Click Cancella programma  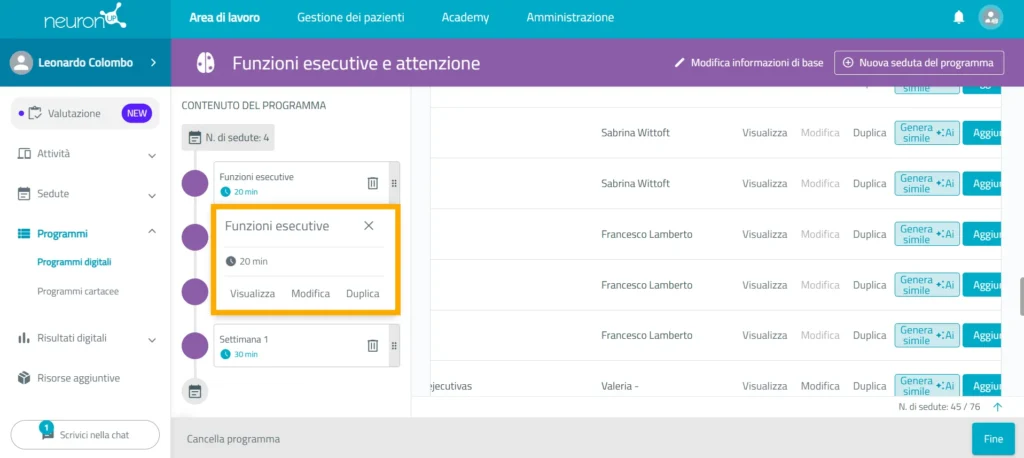[x=233, y=439]
